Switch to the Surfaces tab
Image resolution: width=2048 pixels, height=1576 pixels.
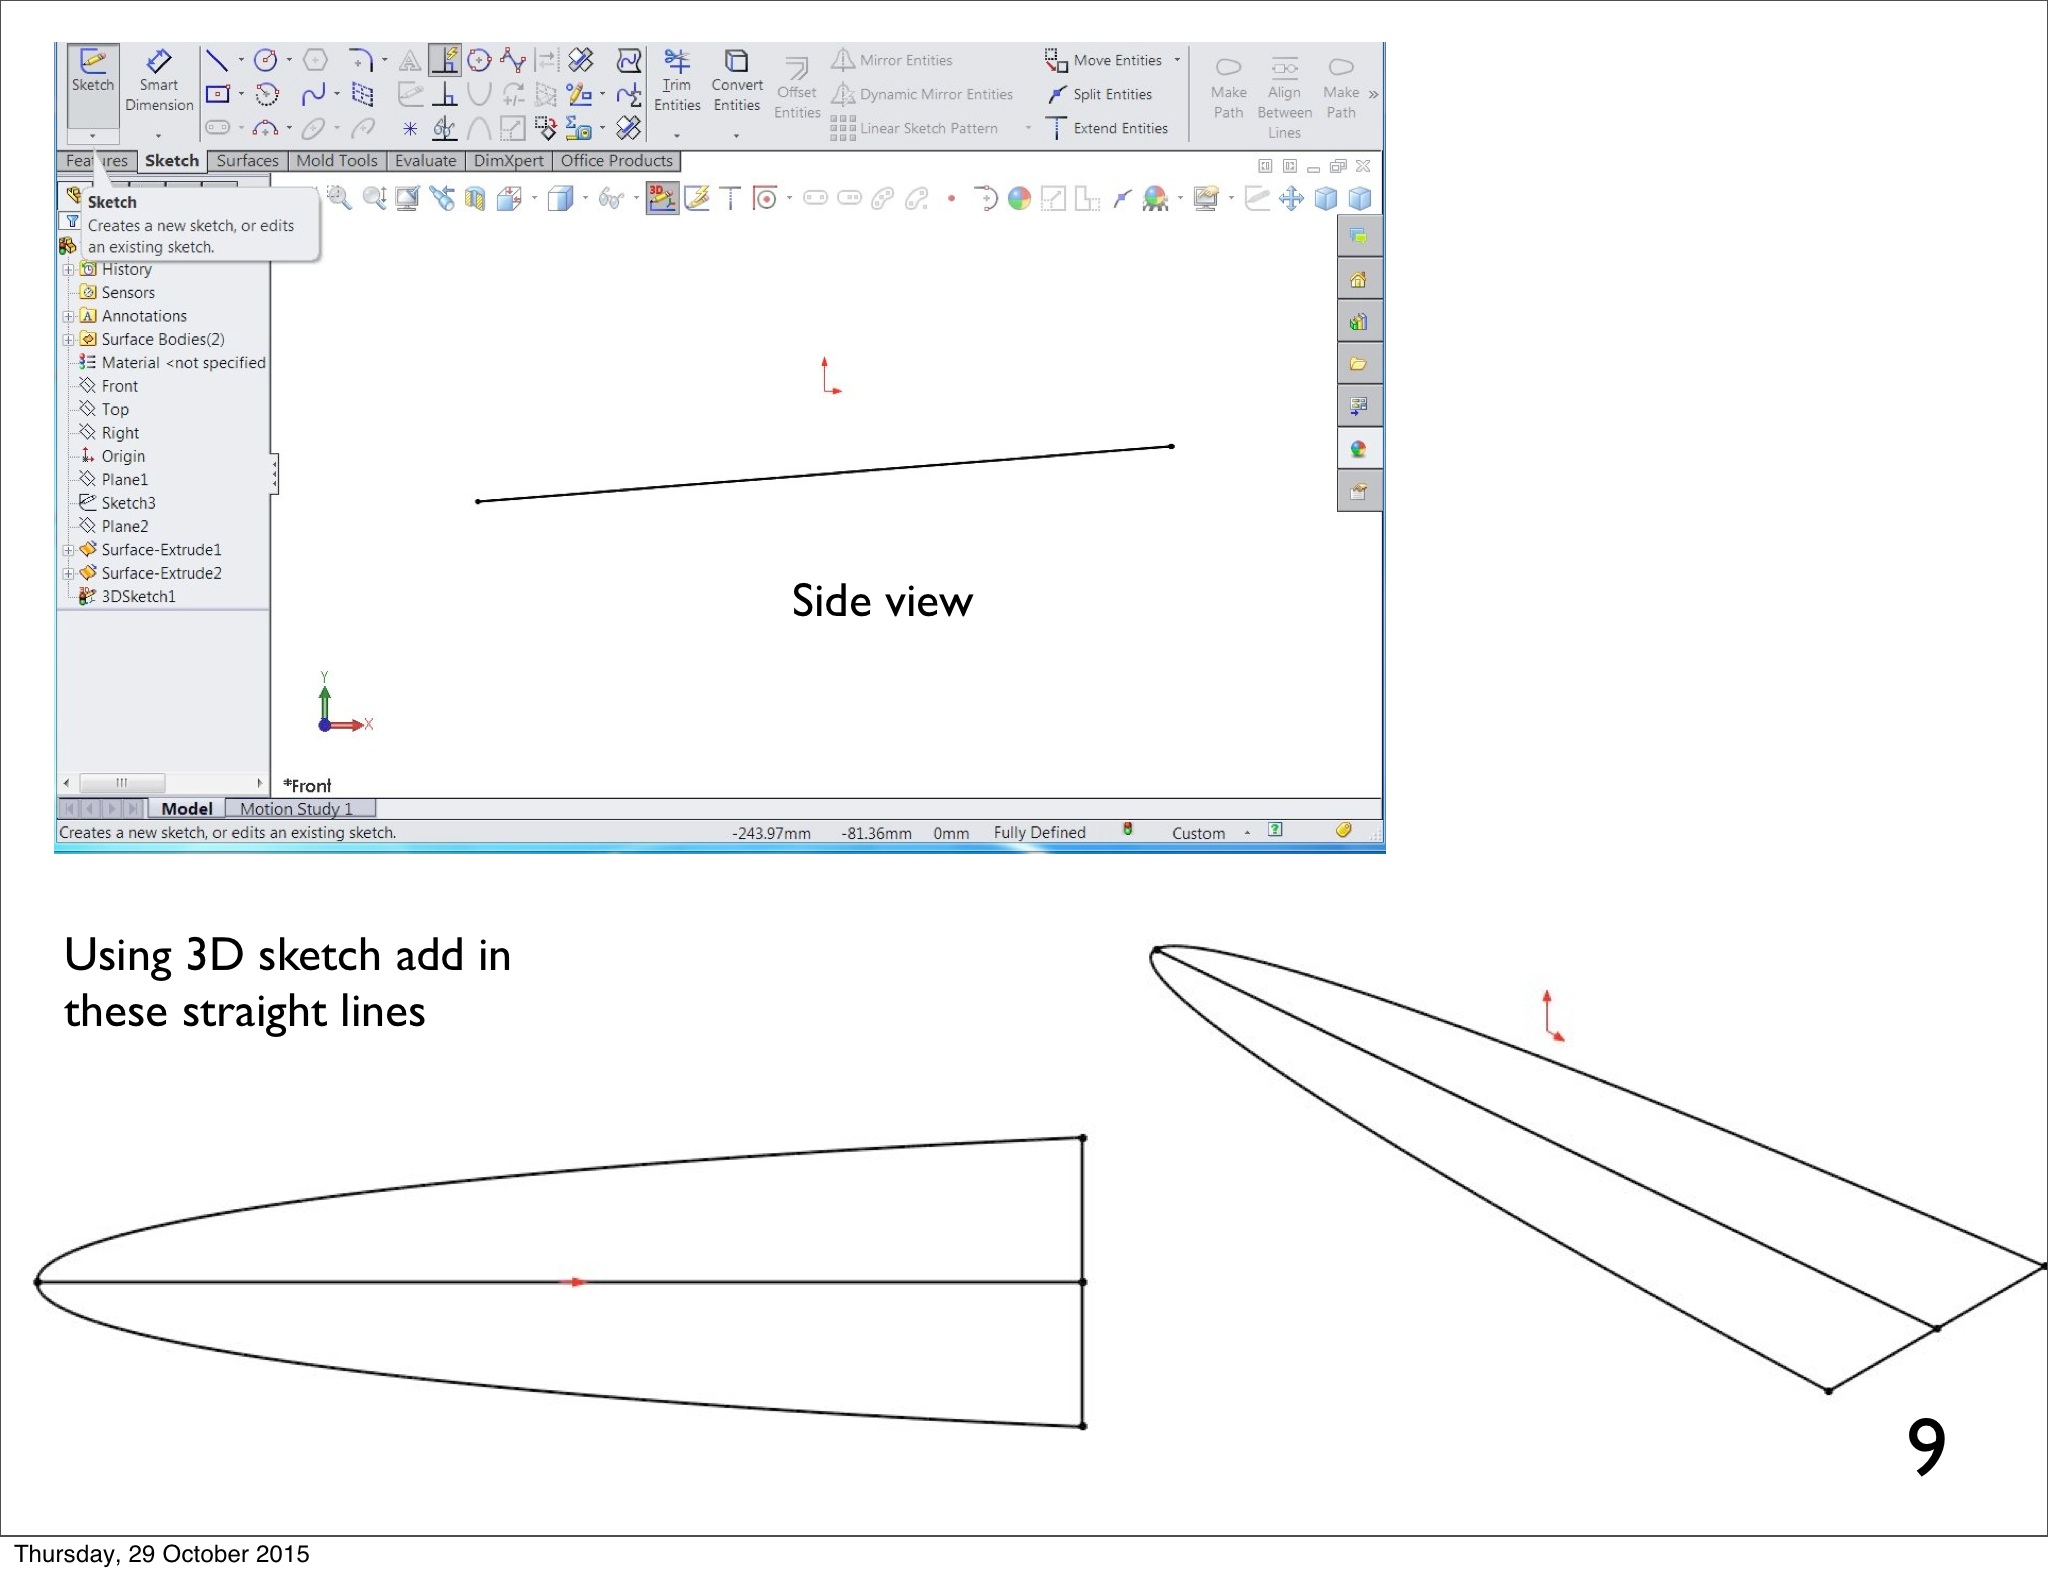[x=247, y=161]
